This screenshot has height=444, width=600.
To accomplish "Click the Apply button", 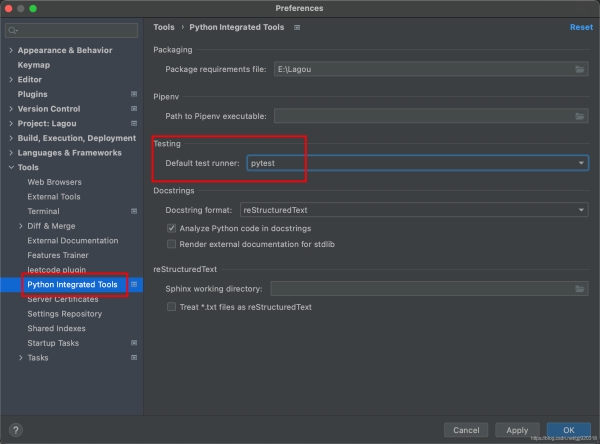I will 516,430.
